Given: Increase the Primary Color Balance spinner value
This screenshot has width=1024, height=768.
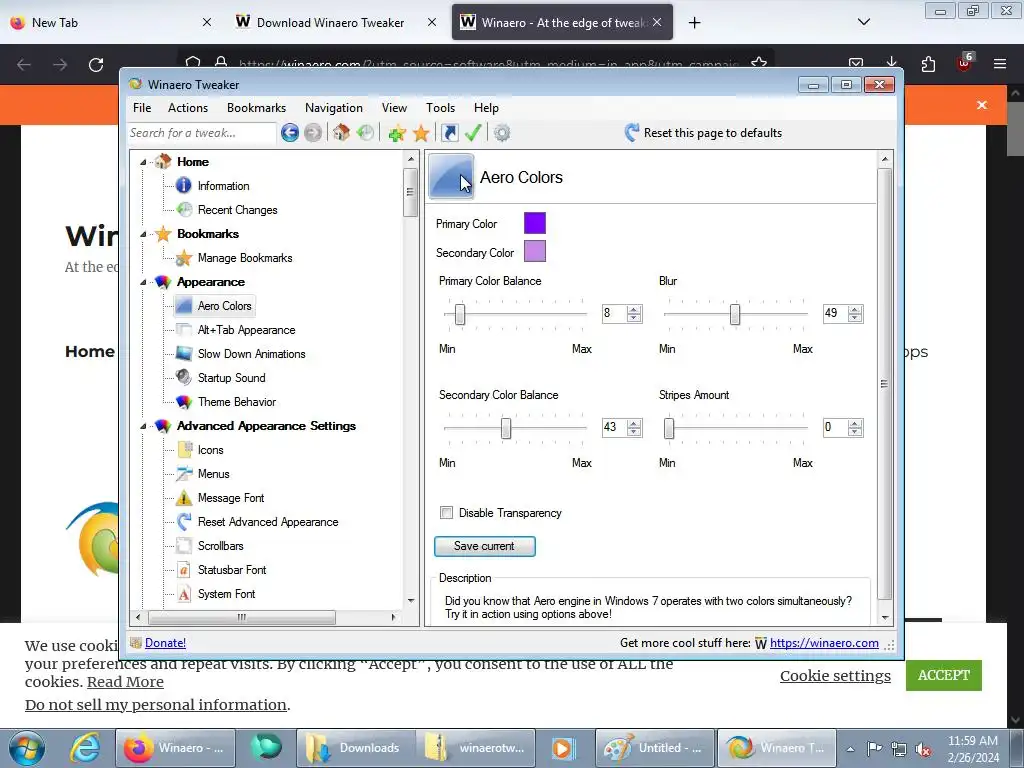Looking at the screenshot, I should [x=633, y=310].
